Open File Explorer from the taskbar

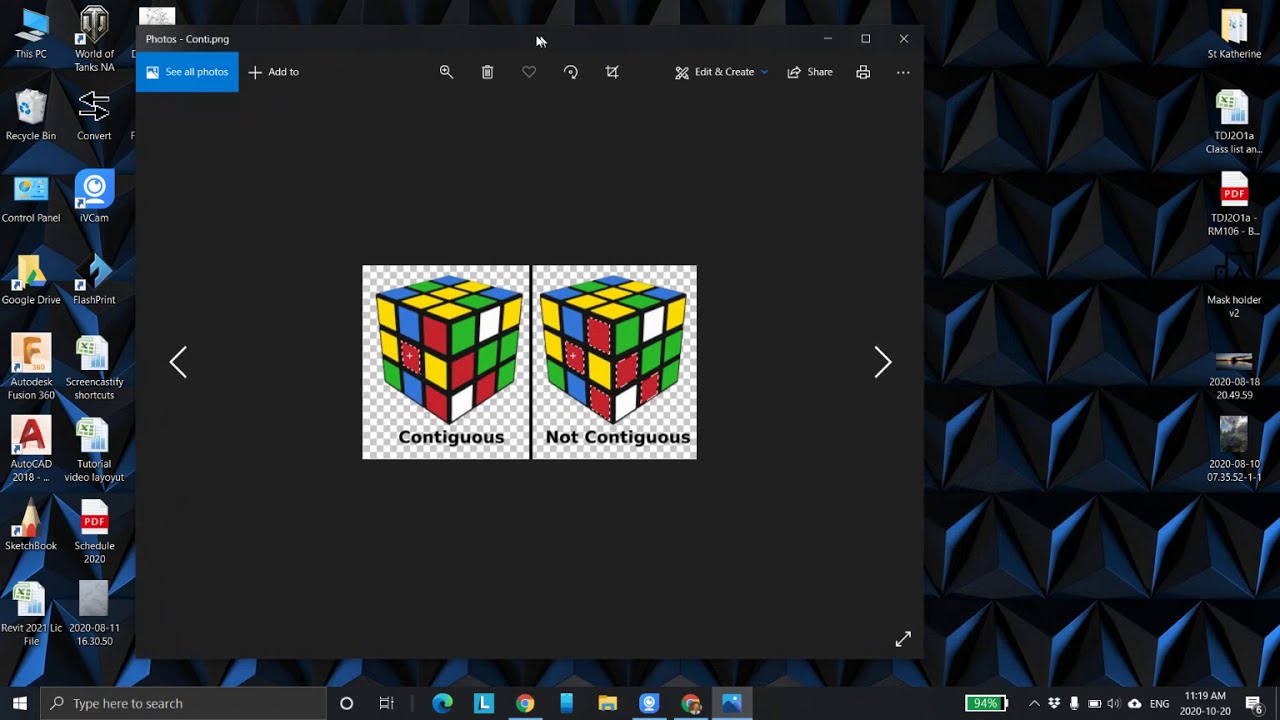click(607, 703)
